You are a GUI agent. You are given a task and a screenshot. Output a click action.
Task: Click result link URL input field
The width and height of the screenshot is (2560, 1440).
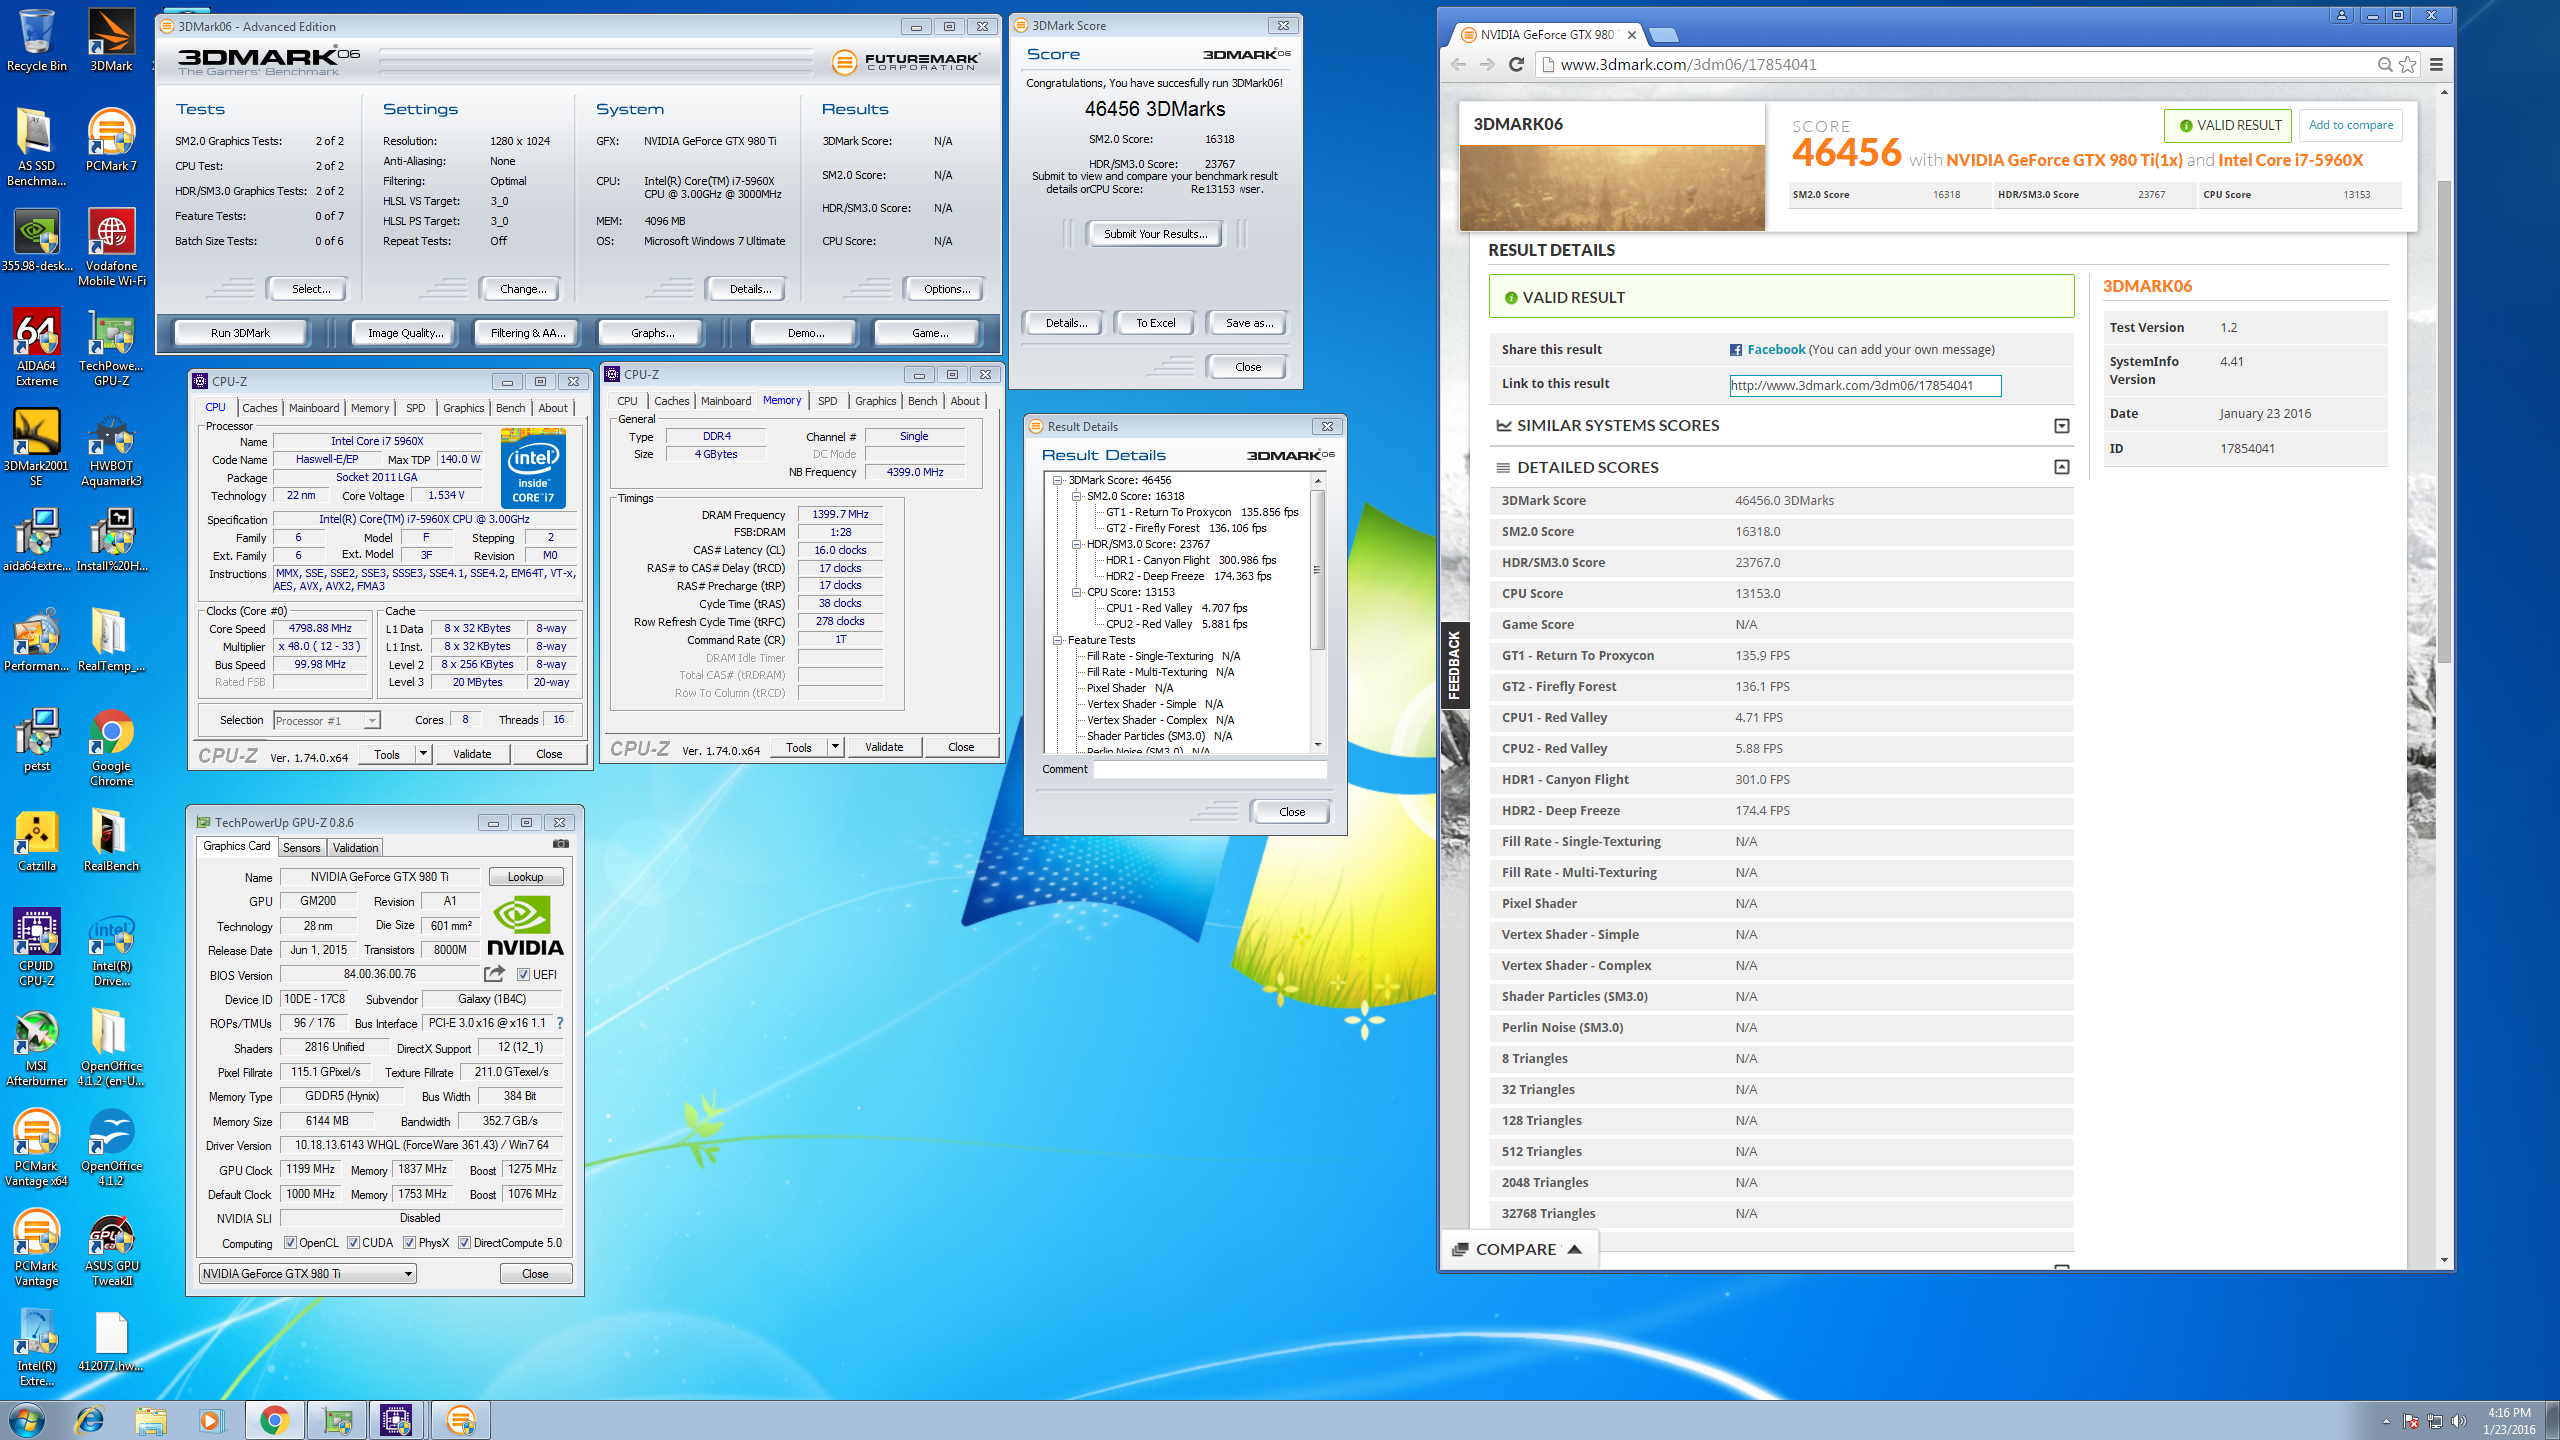(x=1865, y=385)
